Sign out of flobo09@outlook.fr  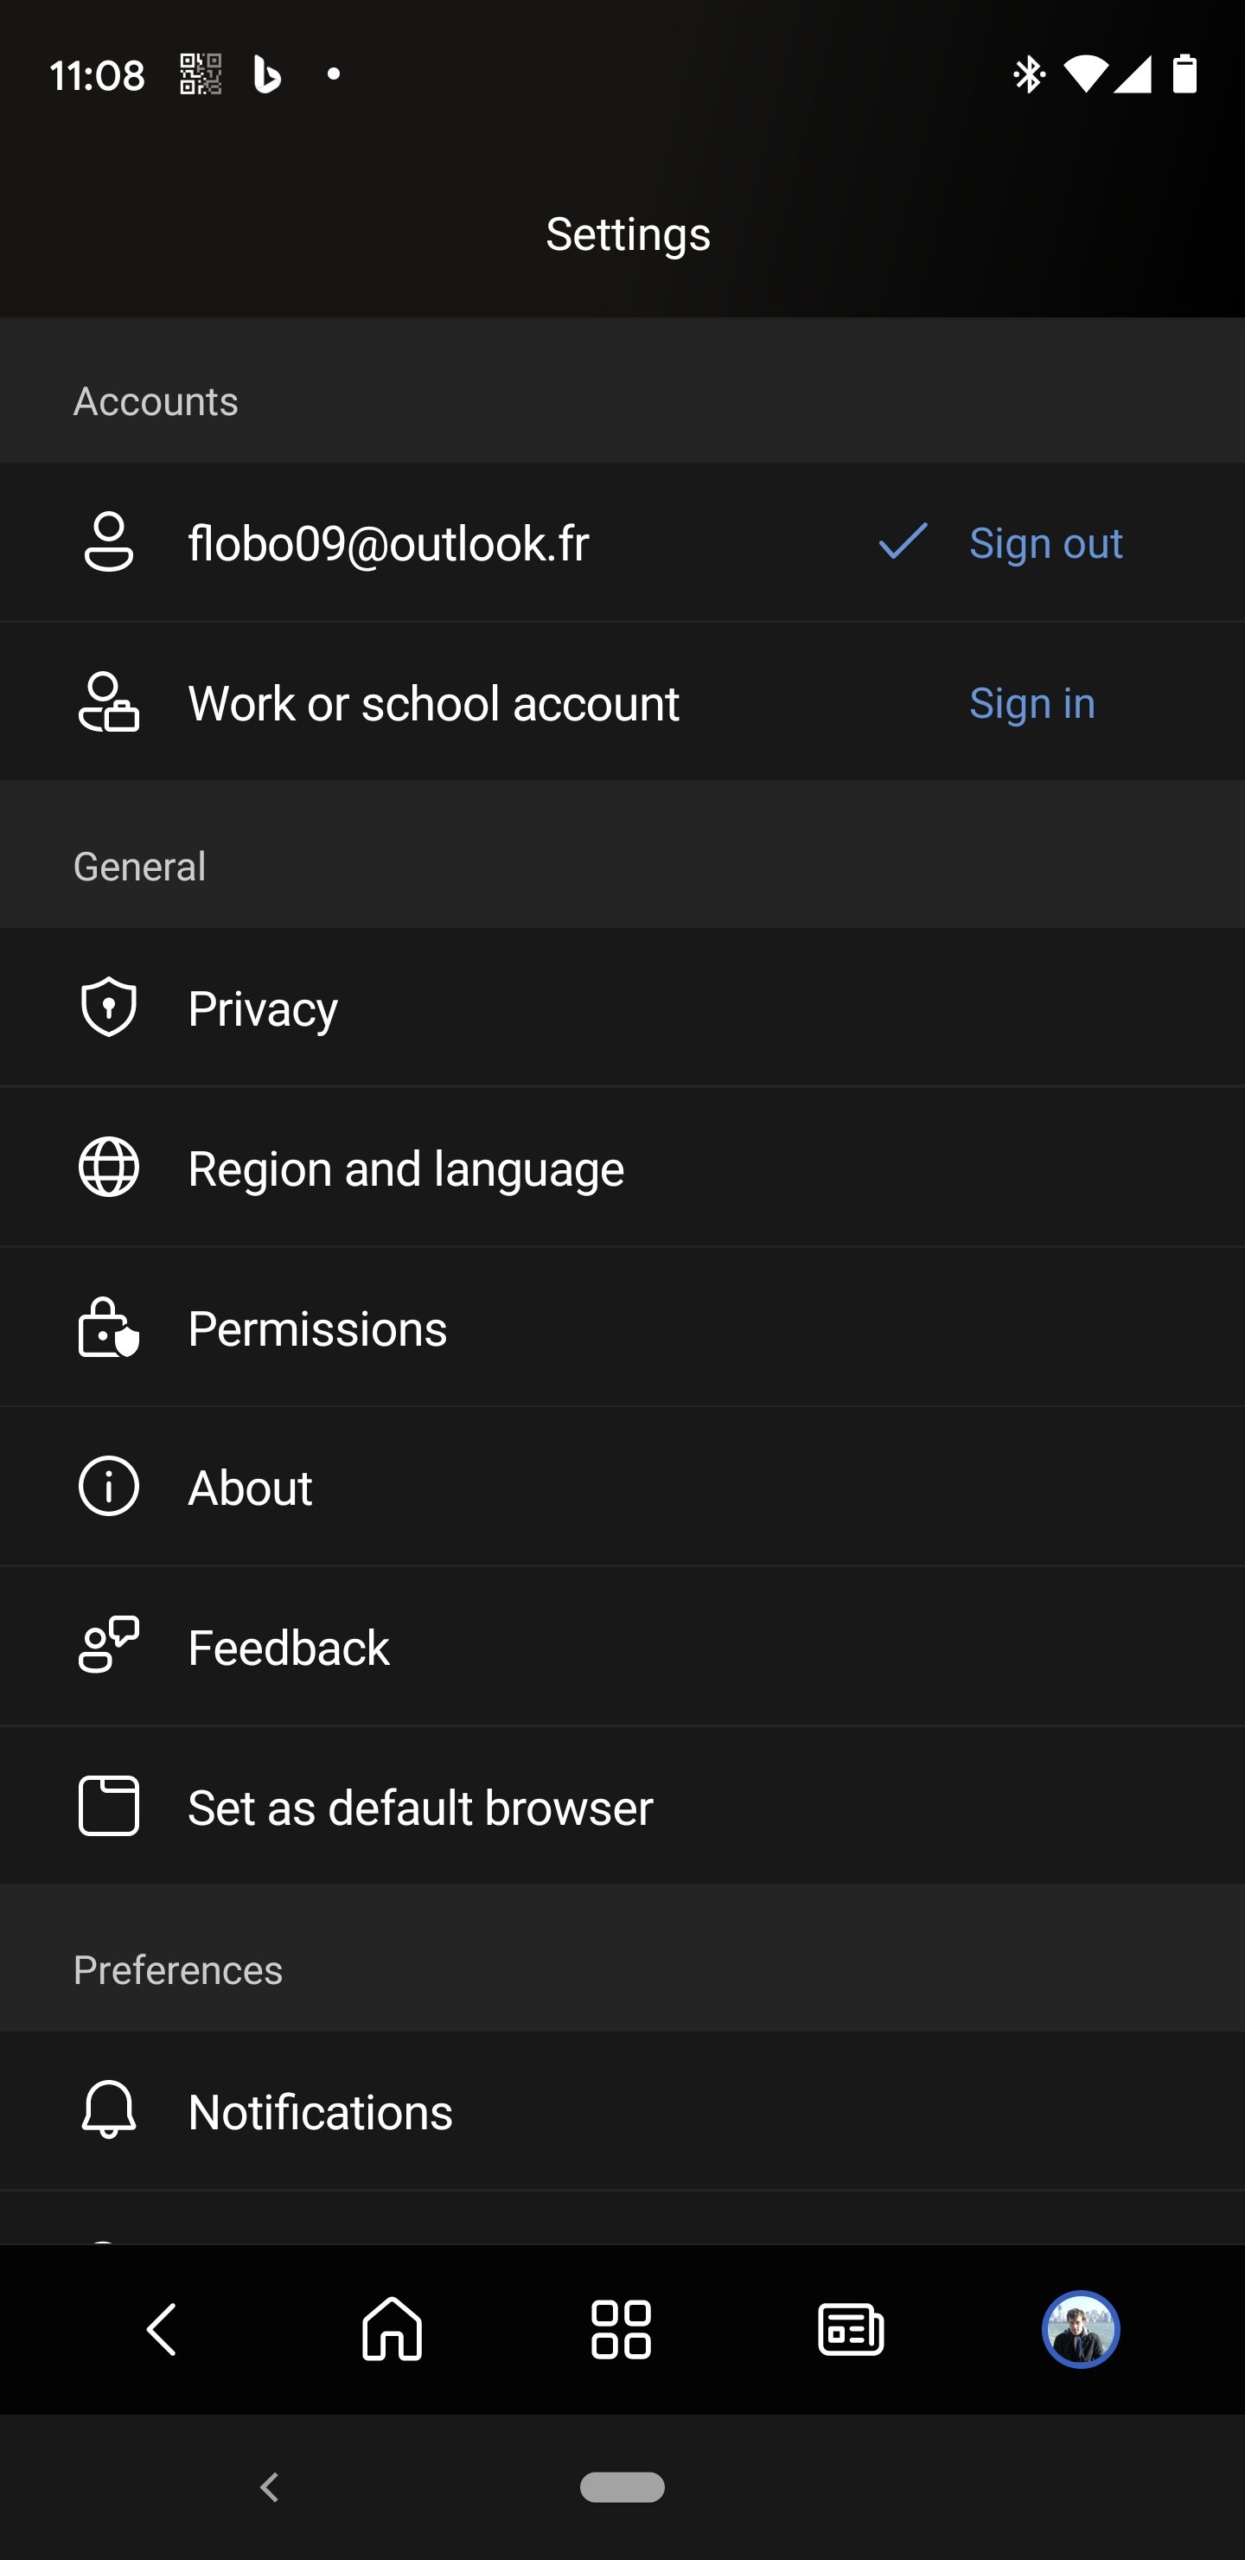click(x=1046, y=543)
